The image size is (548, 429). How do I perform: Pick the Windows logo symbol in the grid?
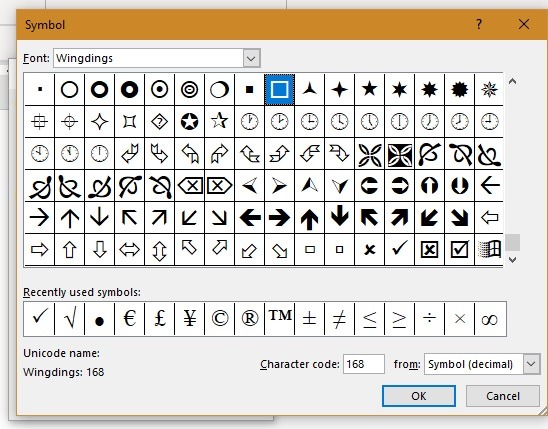(x=489, y=249)
